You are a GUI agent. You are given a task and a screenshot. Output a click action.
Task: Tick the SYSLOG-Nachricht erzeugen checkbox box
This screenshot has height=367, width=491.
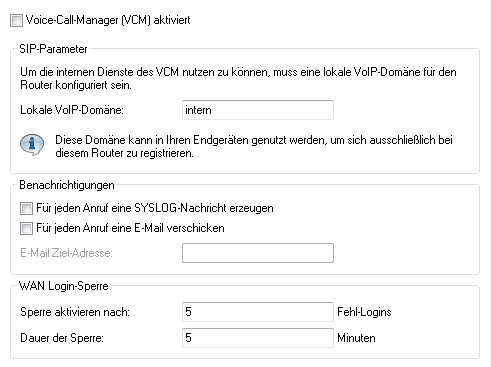point(26,208)
